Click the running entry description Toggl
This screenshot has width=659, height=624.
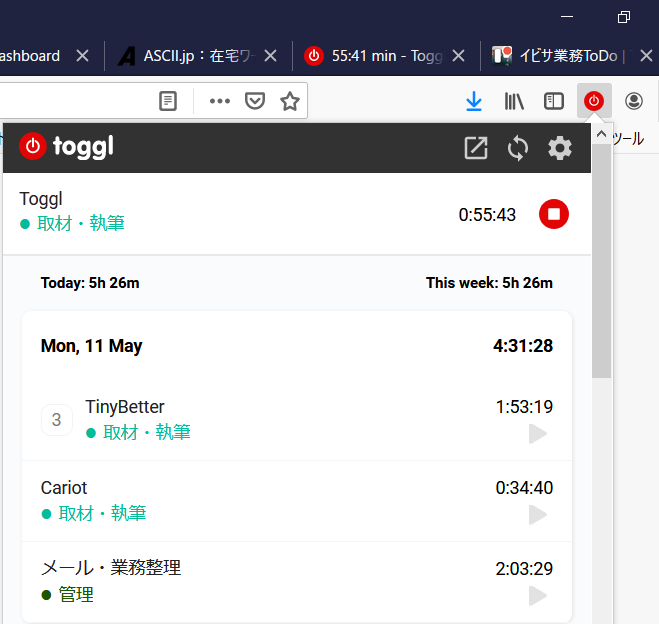41,199
